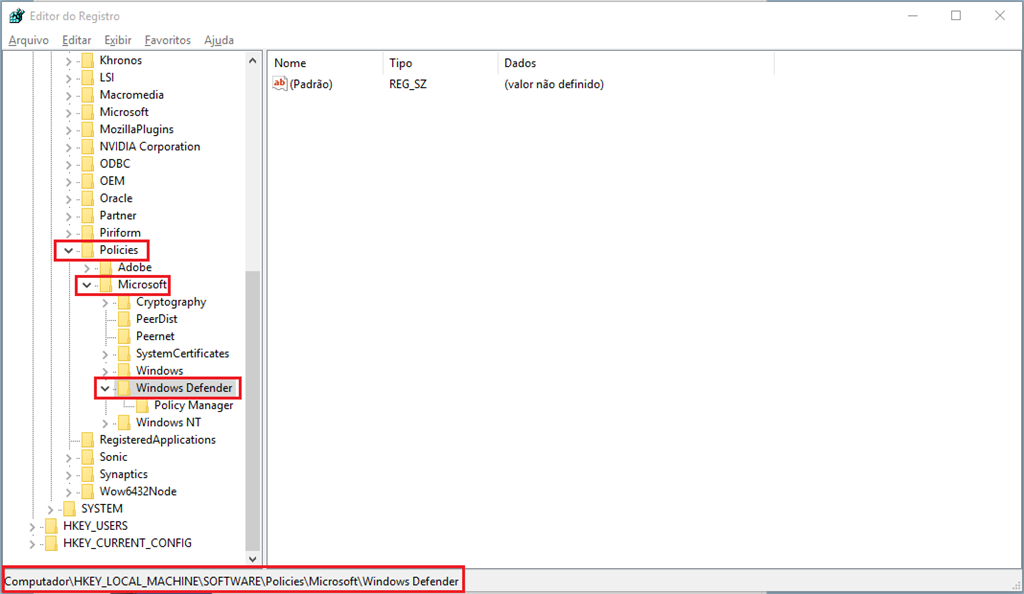This screenshot has height=594, width=1024.
Task: Expand the Wow6432Node key
Action: tap(68, 492)
